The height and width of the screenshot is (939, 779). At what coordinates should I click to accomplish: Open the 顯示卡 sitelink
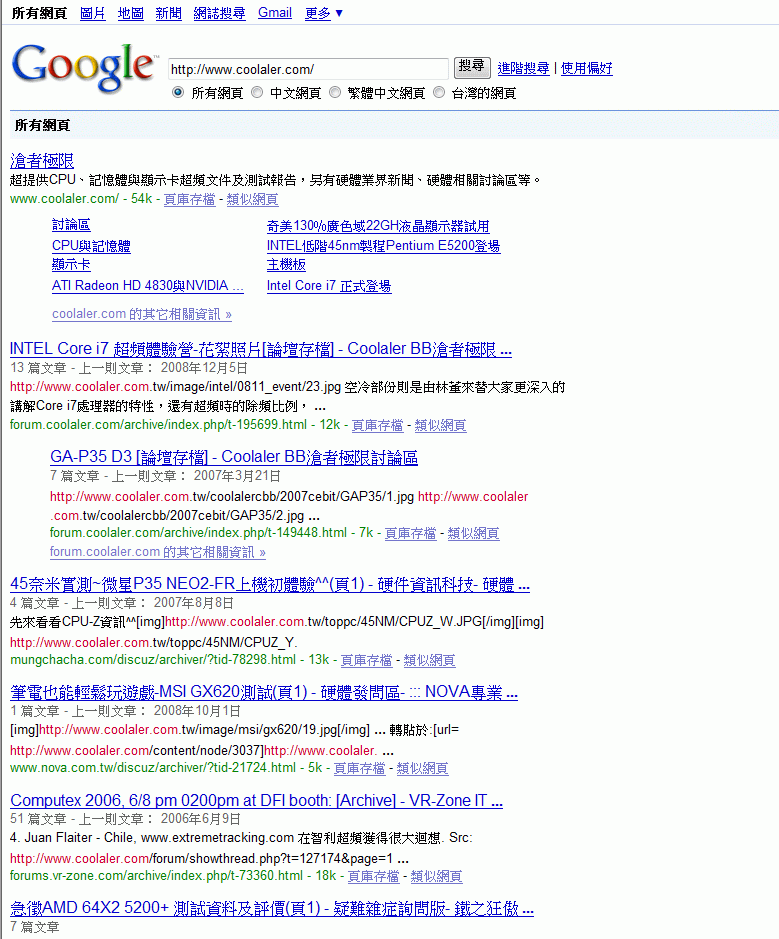pyautogui.click(x=71, y=265)
